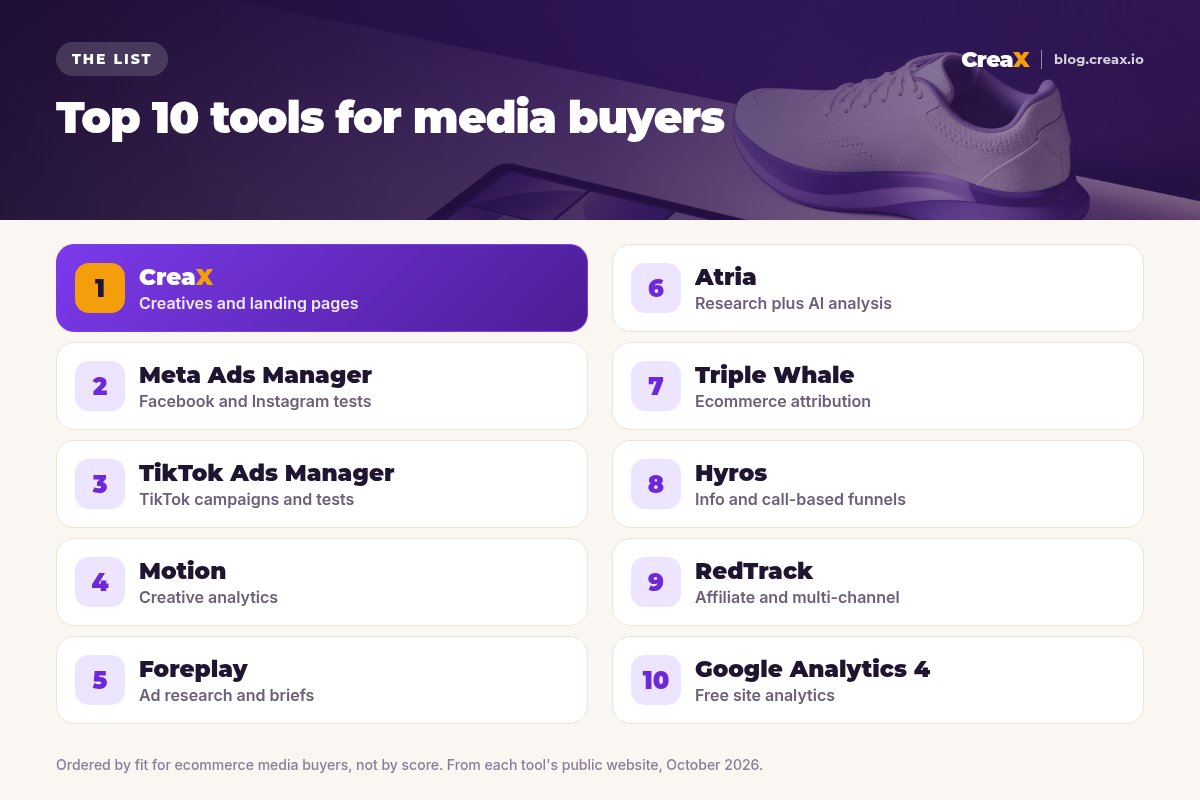Click the headline Top 10 tools for media buyers
The width and height of the screenshot is (1200, 800).
click(390, 118)
